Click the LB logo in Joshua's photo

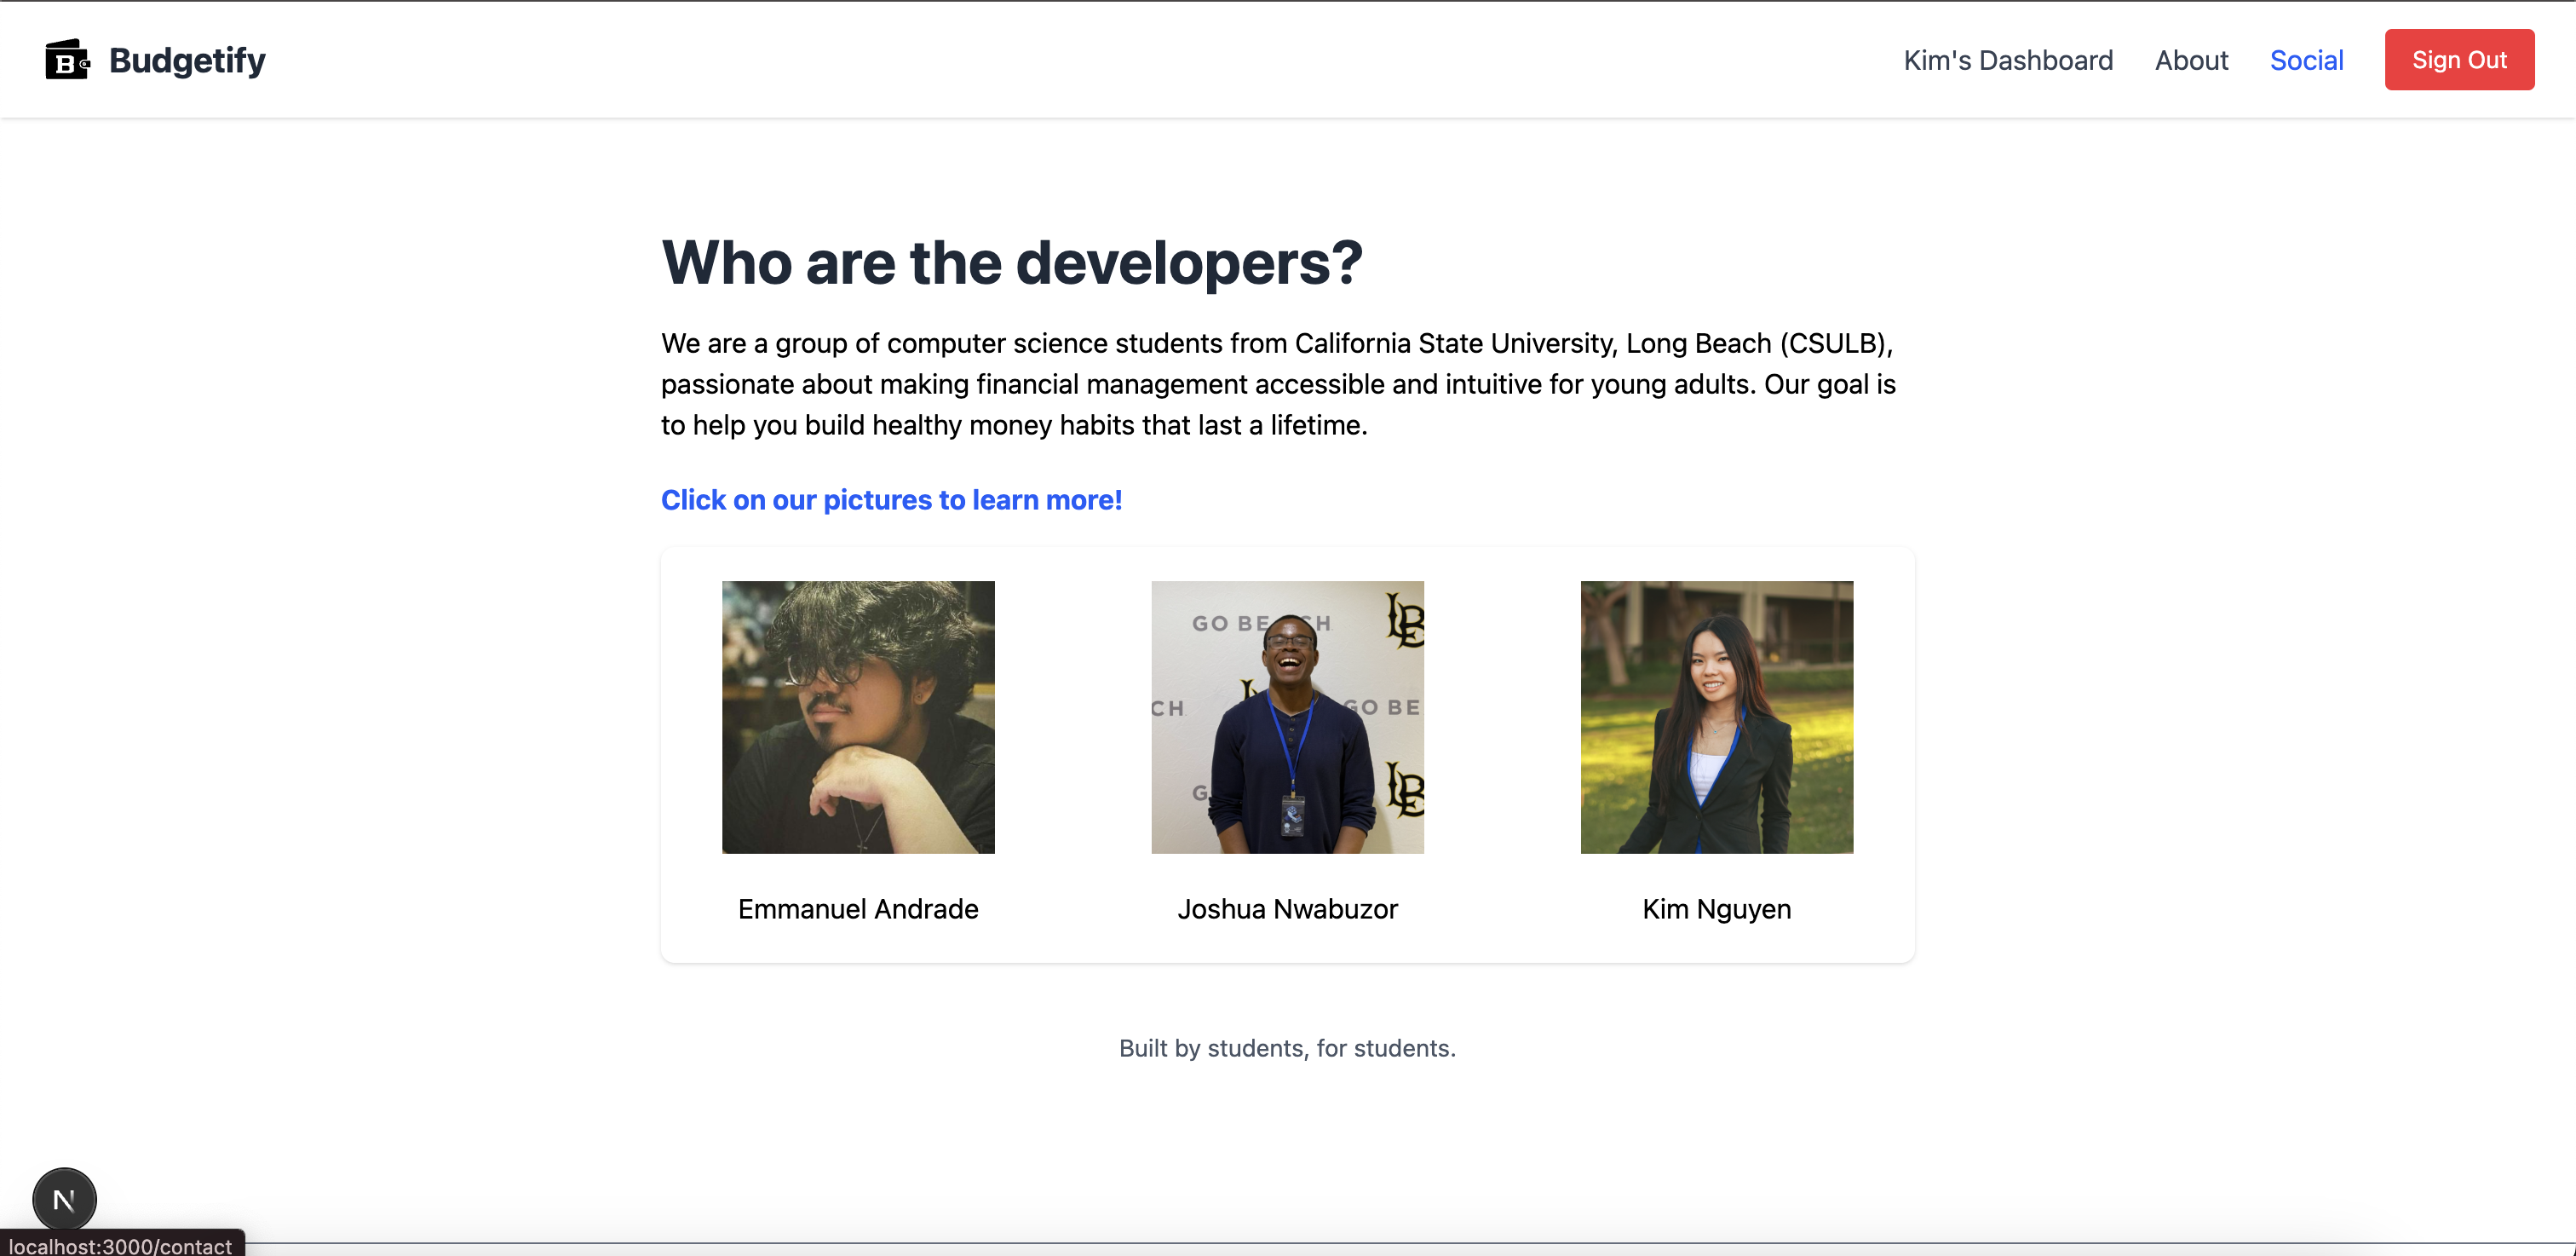point(1404,620)
